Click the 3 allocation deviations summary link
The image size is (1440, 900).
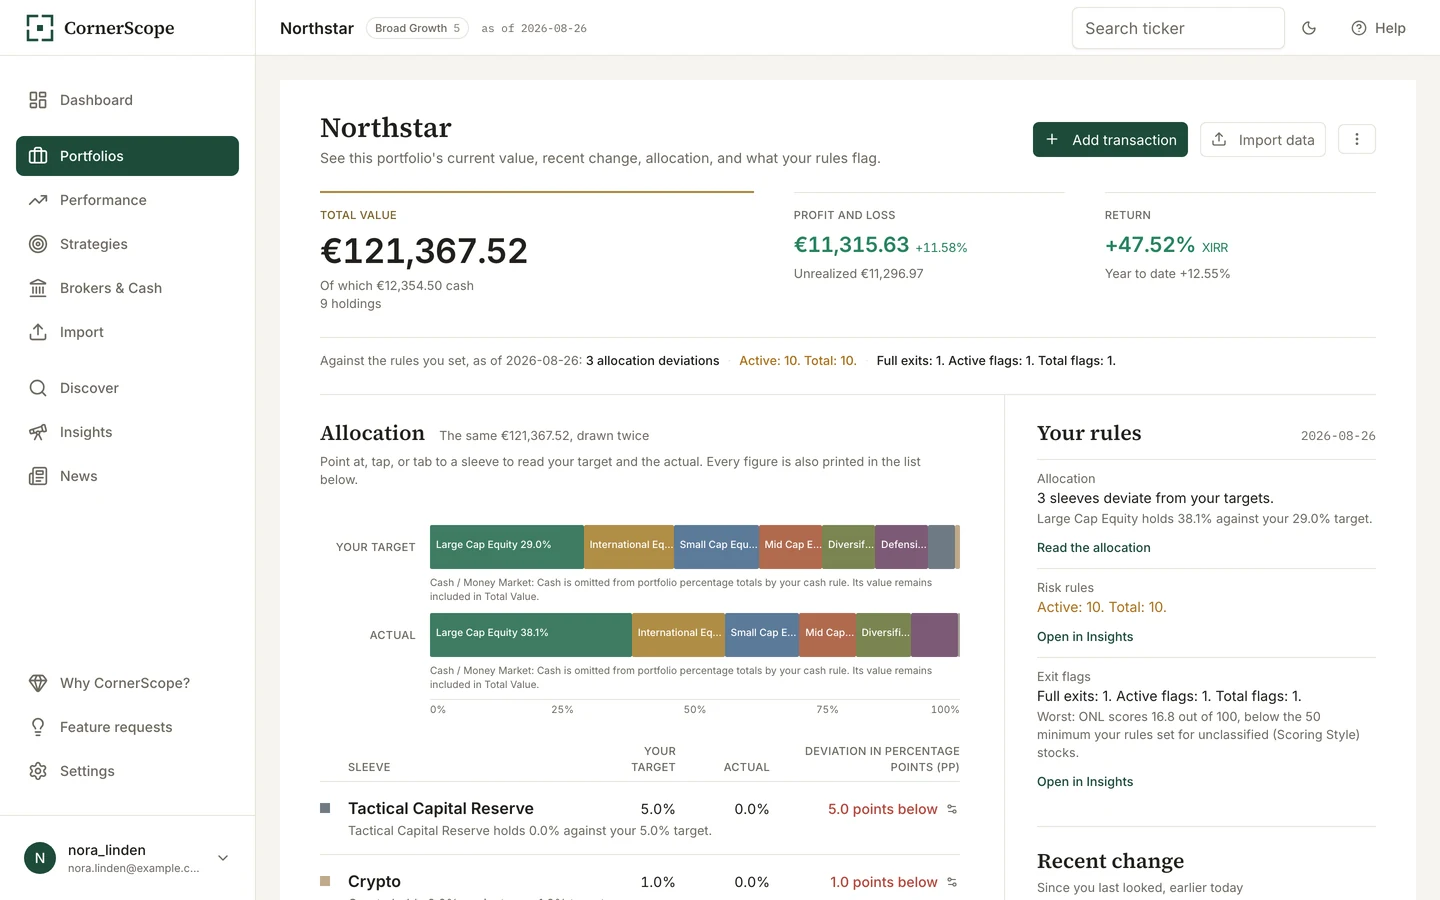point(653,361)
